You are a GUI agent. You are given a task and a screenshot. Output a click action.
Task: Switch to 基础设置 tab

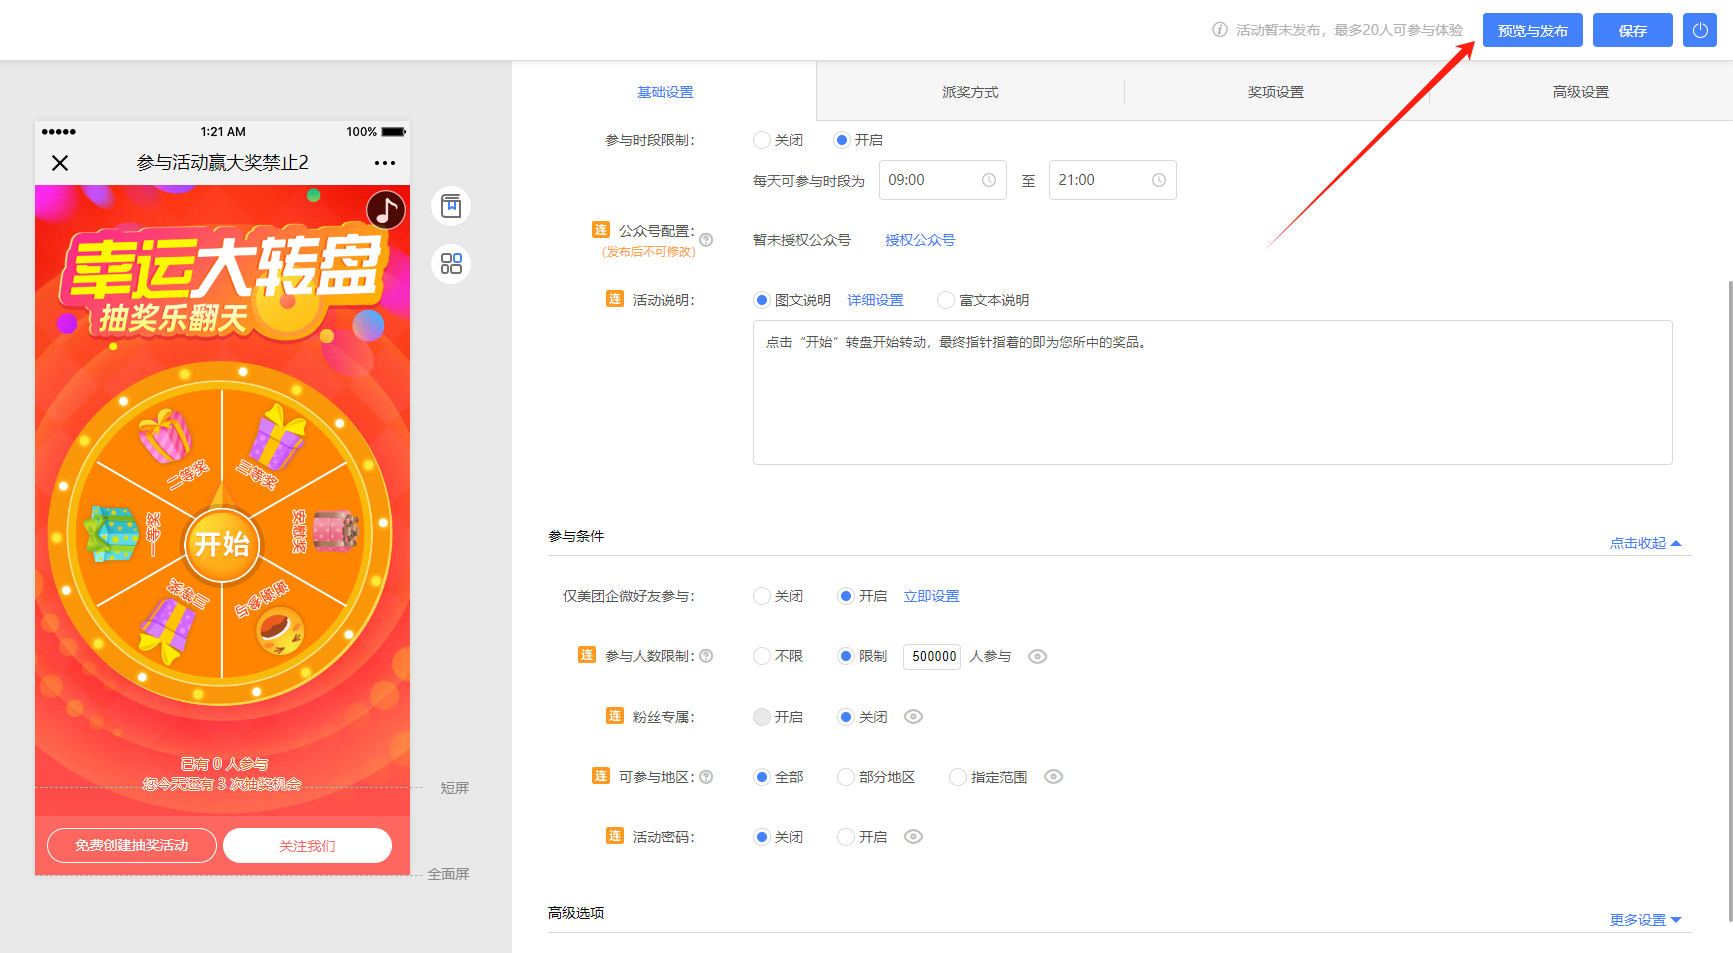(665, 92)
